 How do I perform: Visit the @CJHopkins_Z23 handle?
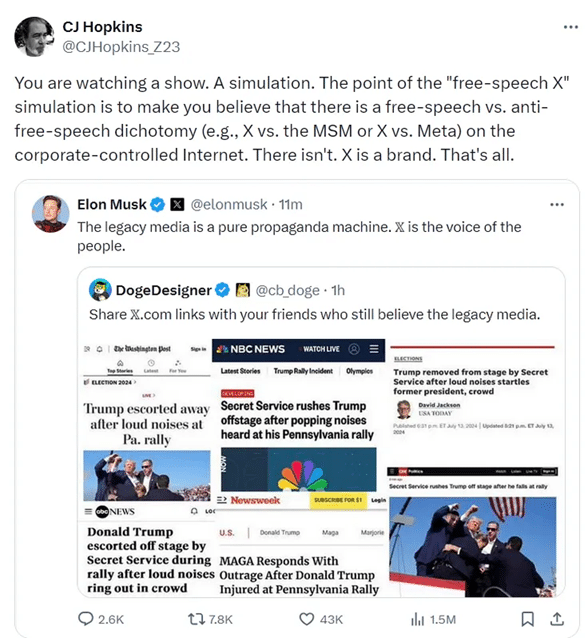pos(121,47)
